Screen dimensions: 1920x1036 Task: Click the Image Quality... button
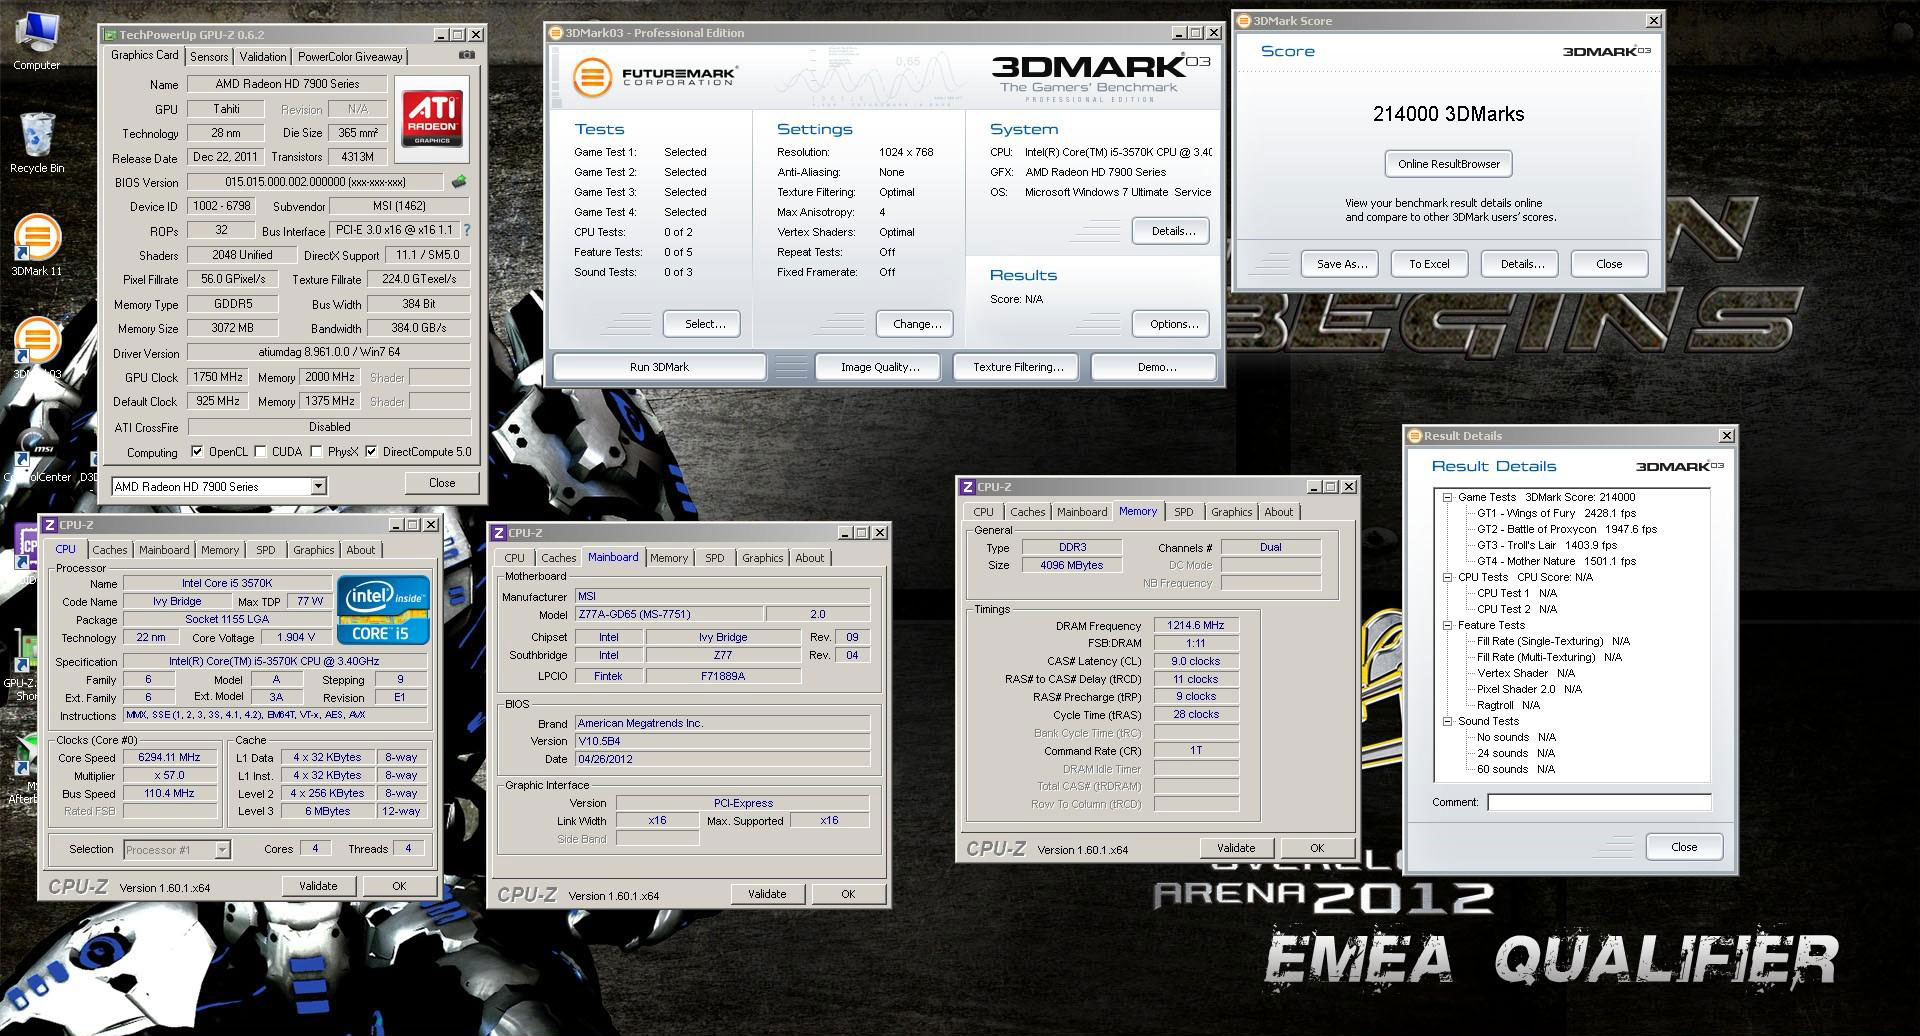pyautogui.click(x=880, y=367)
